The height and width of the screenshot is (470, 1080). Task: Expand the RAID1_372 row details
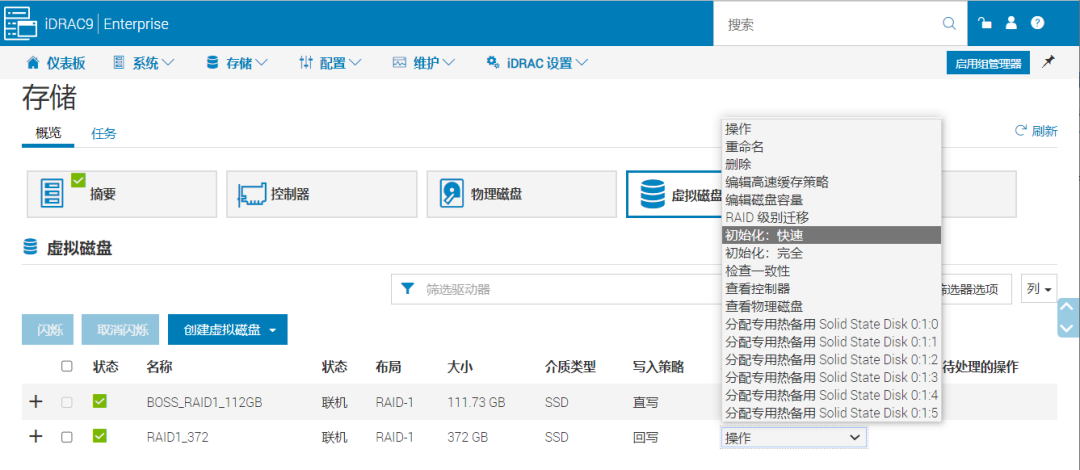[36, 436]
